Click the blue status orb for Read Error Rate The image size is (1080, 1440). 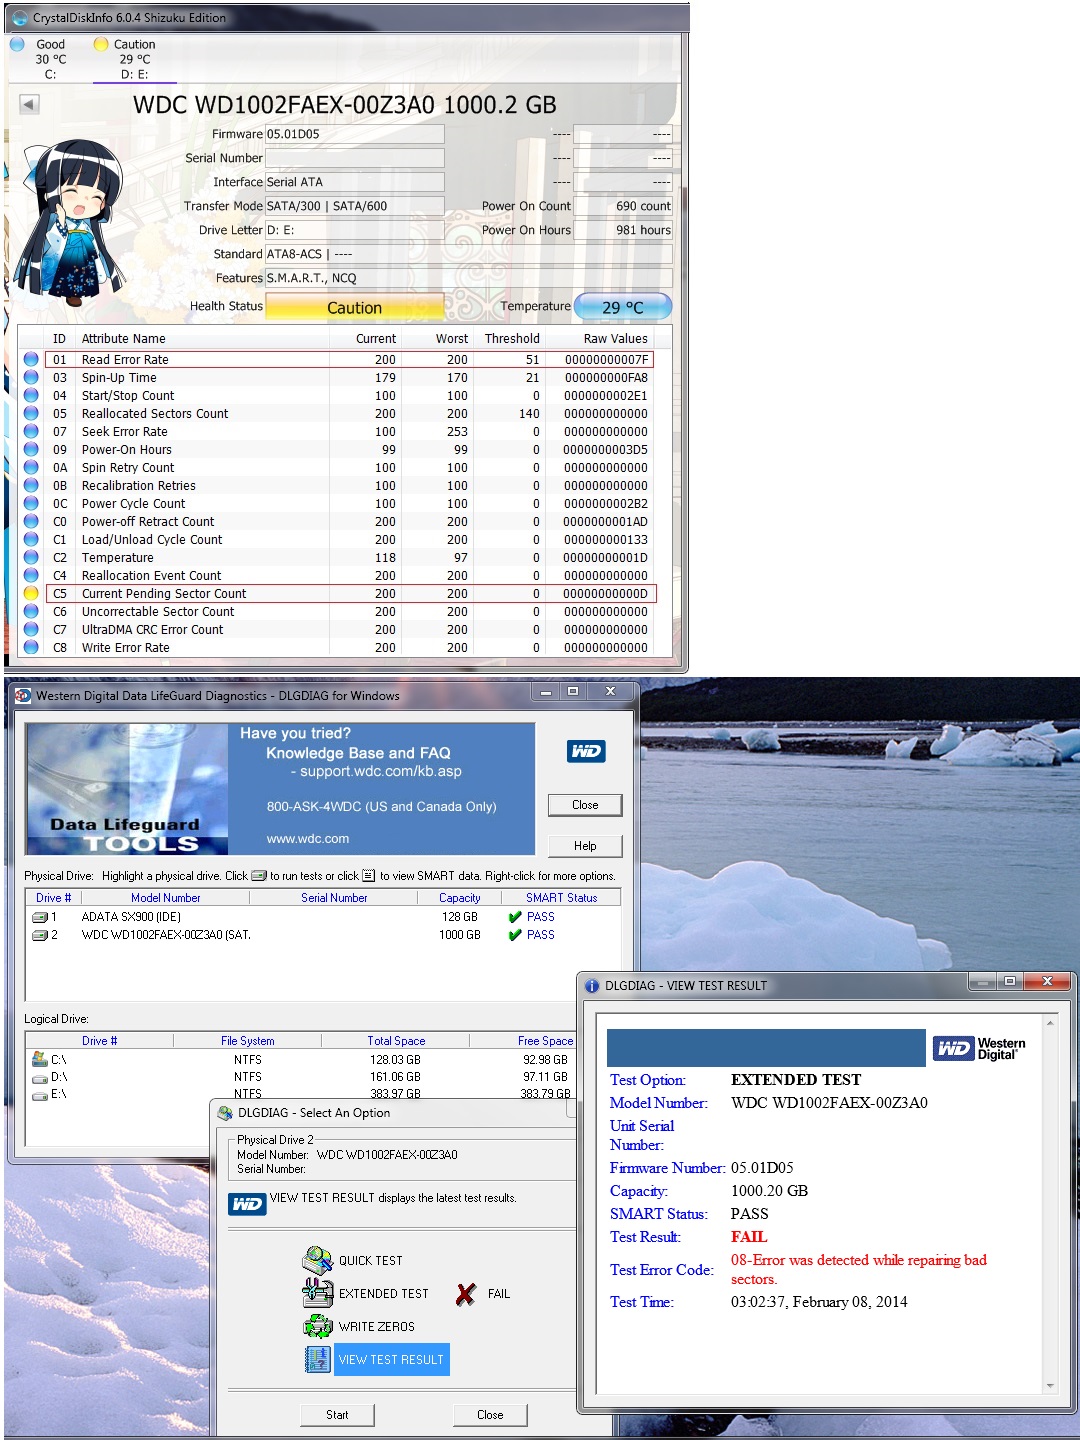(x=31, y=360)
